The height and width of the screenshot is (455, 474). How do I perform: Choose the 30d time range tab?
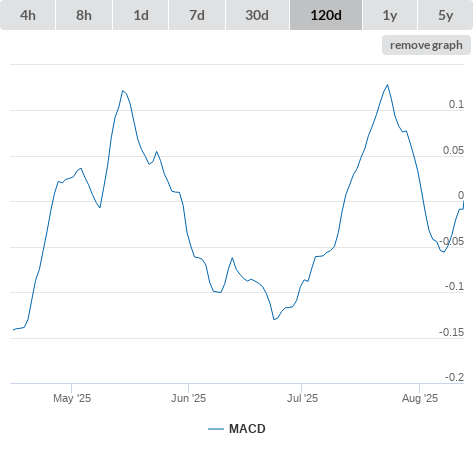[x=257, y=15]
